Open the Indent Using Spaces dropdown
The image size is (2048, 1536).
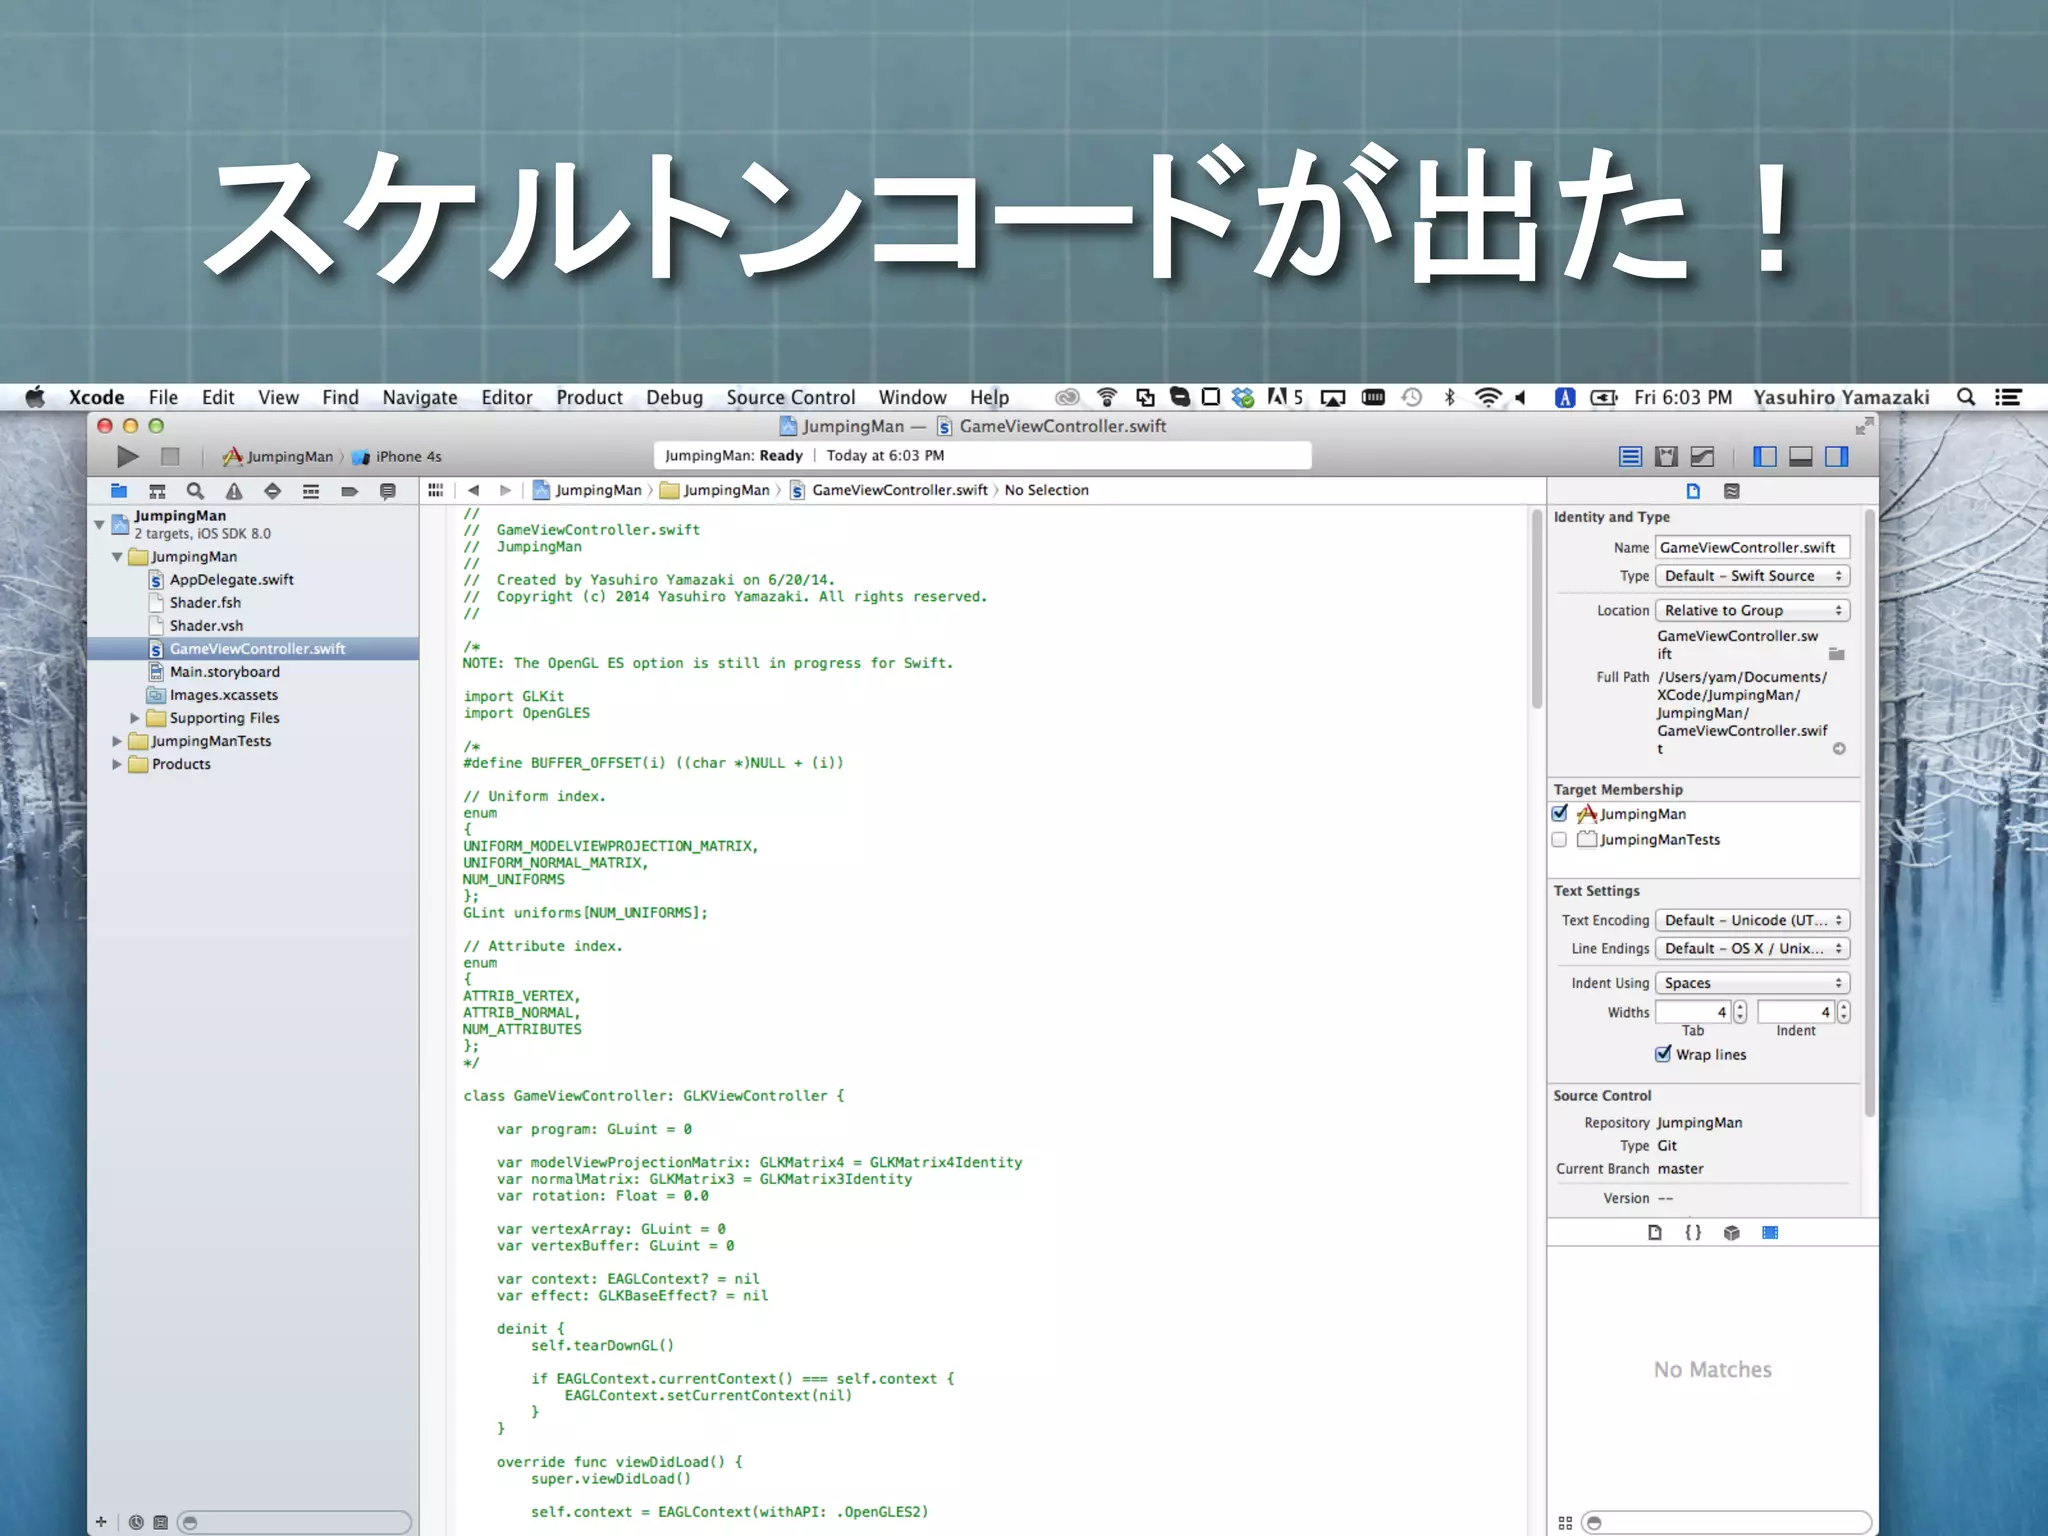click(1752, 983)
